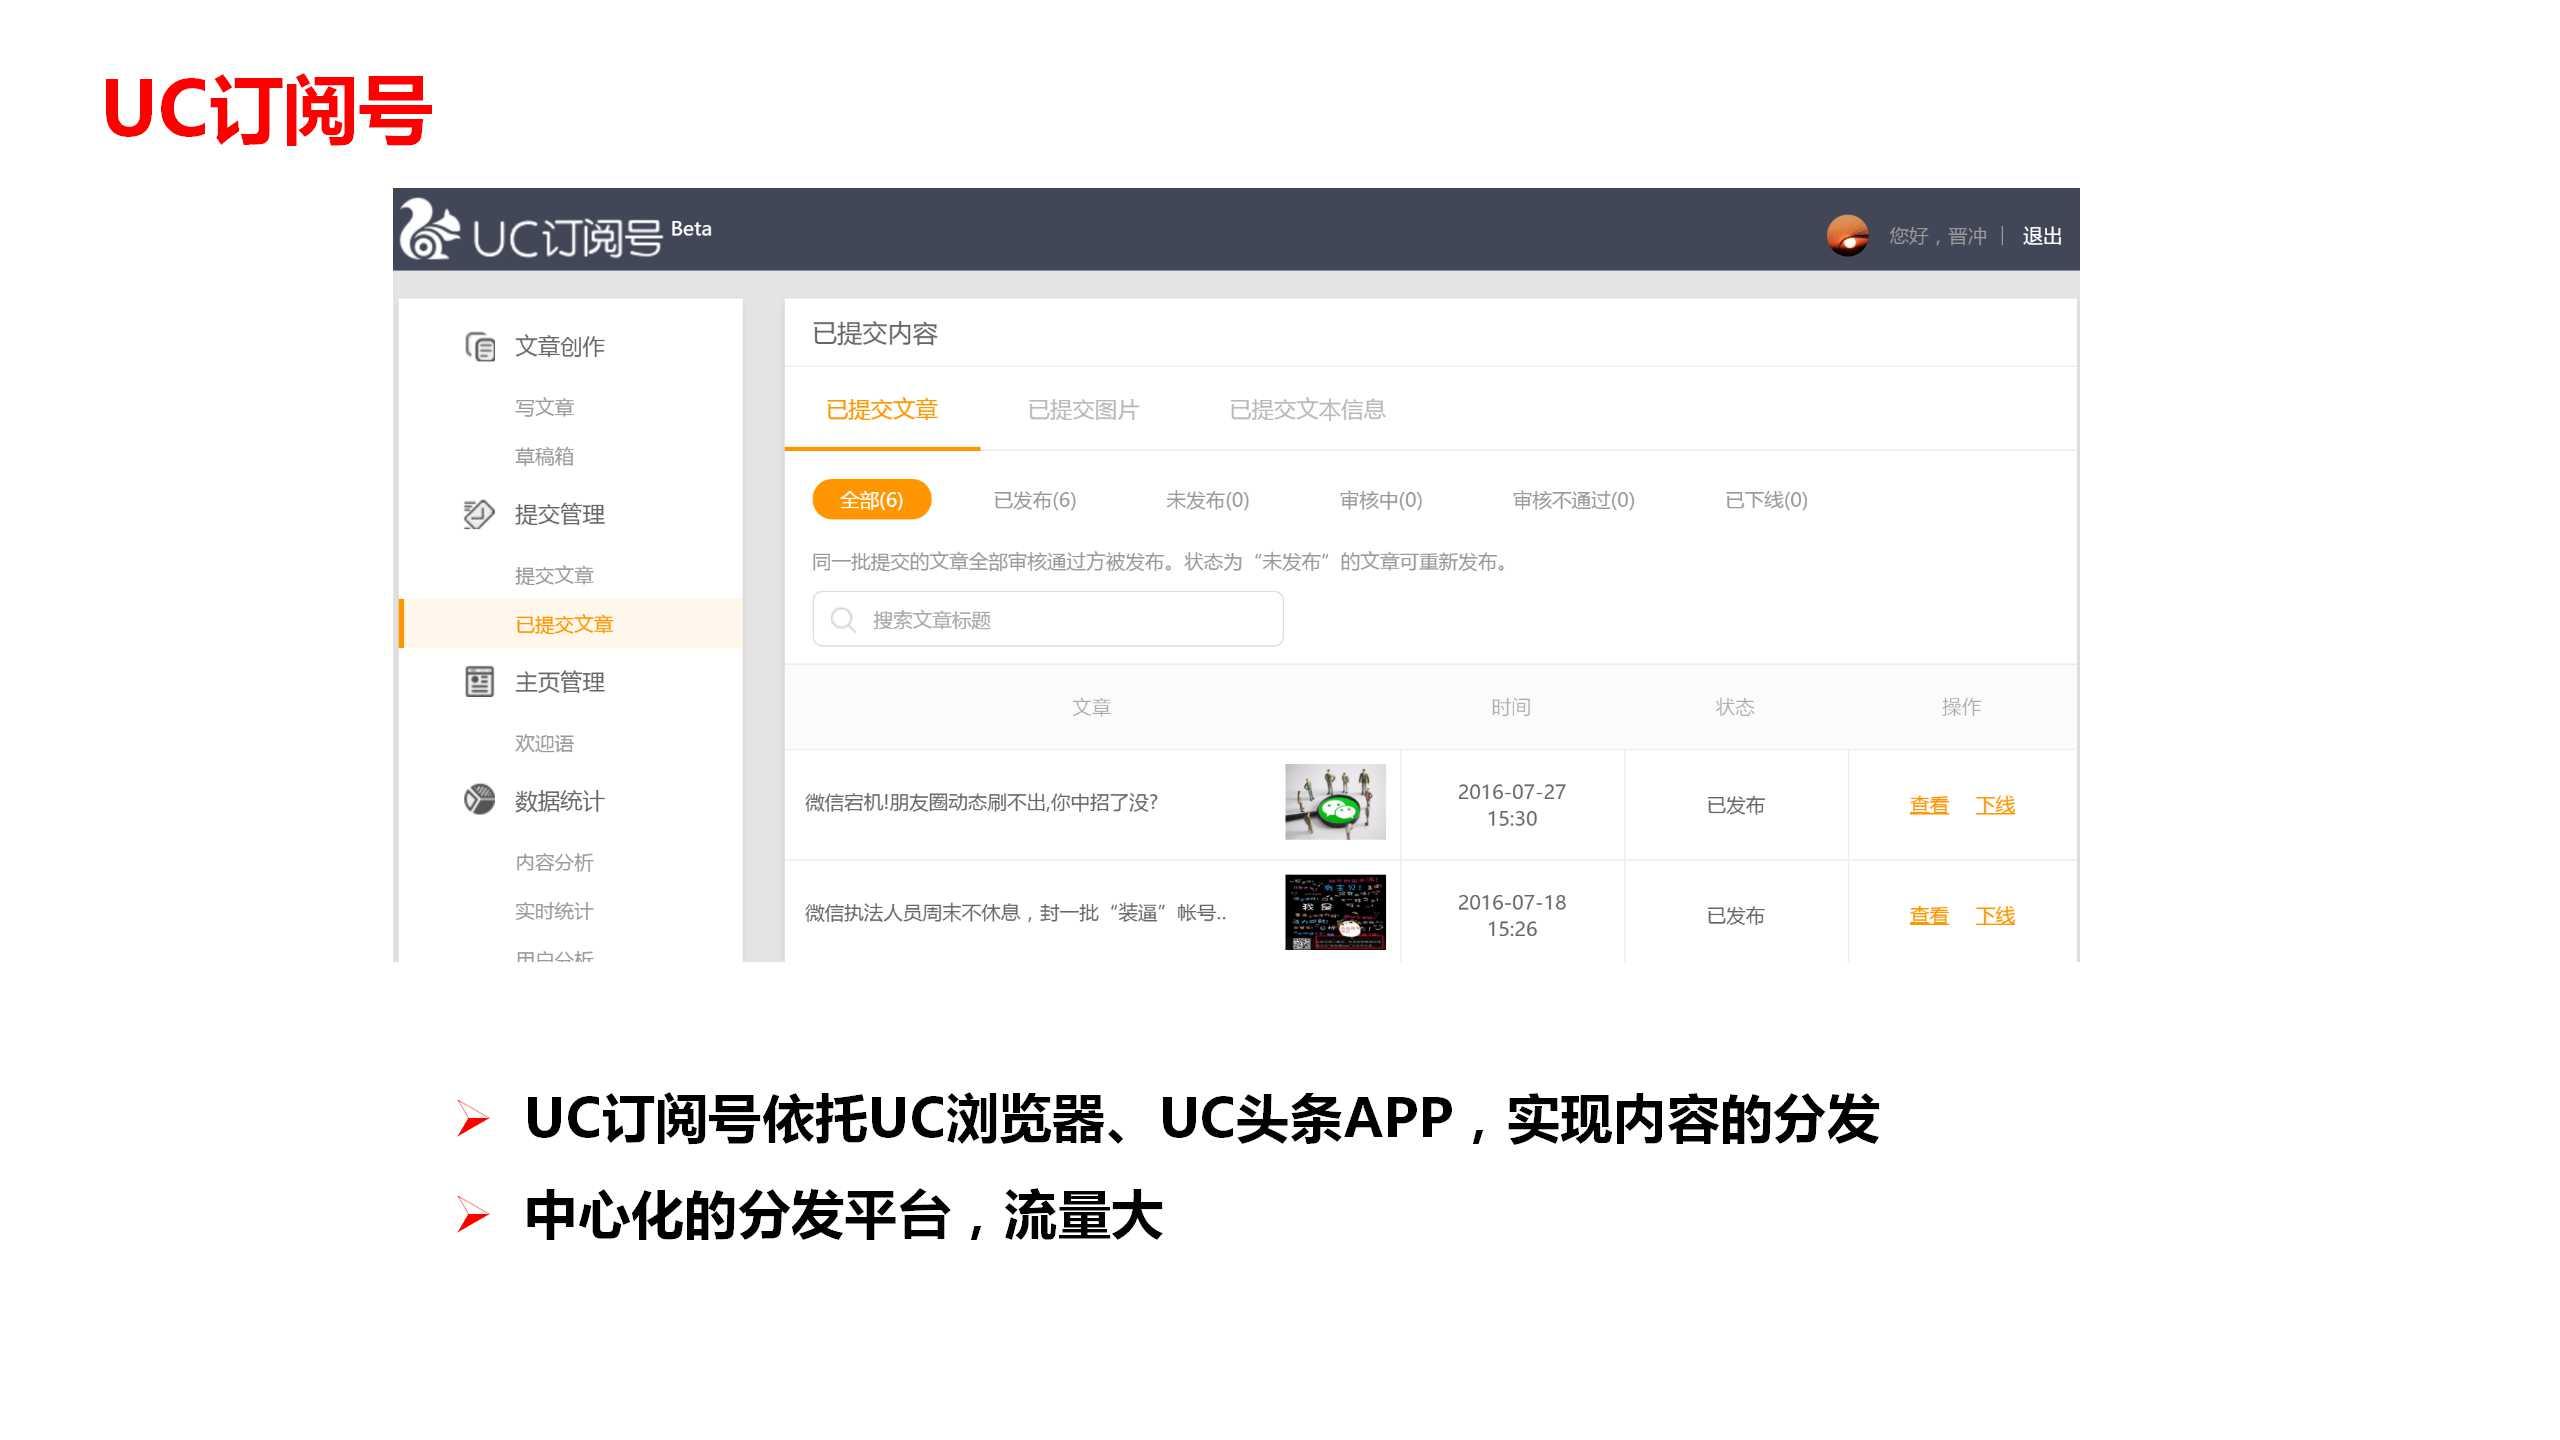
Task: Click the 提交管理 section heading
Action: point(559,514)
